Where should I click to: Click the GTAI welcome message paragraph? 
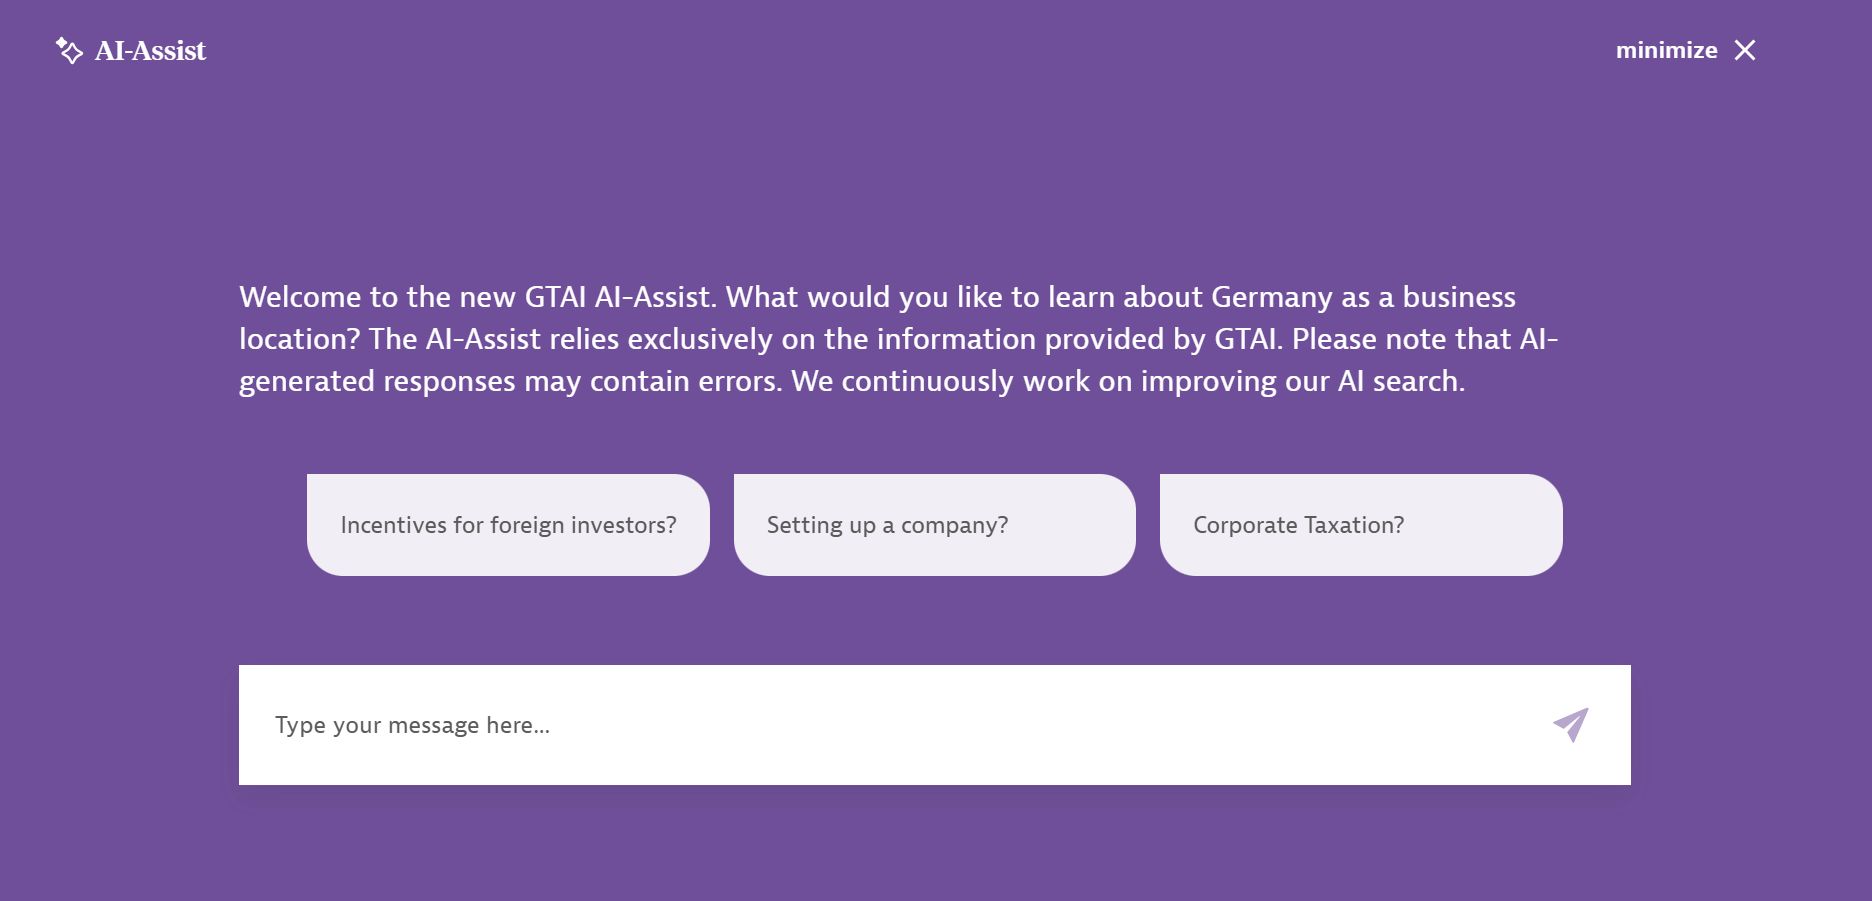(x=899, y=339)
